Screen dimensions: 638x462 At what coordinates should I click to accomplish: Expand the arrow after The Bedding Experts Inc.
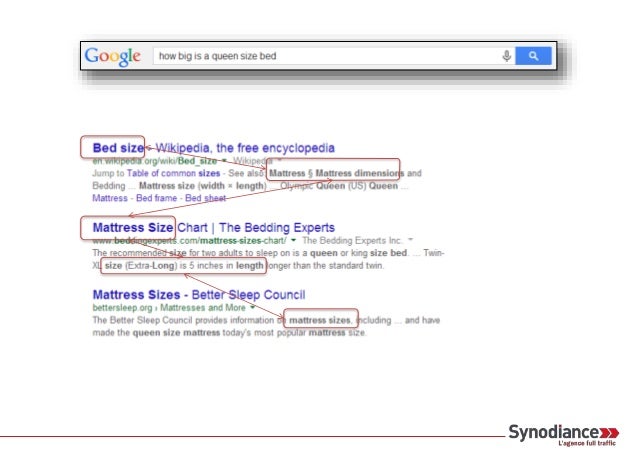[x=411, y=240]
